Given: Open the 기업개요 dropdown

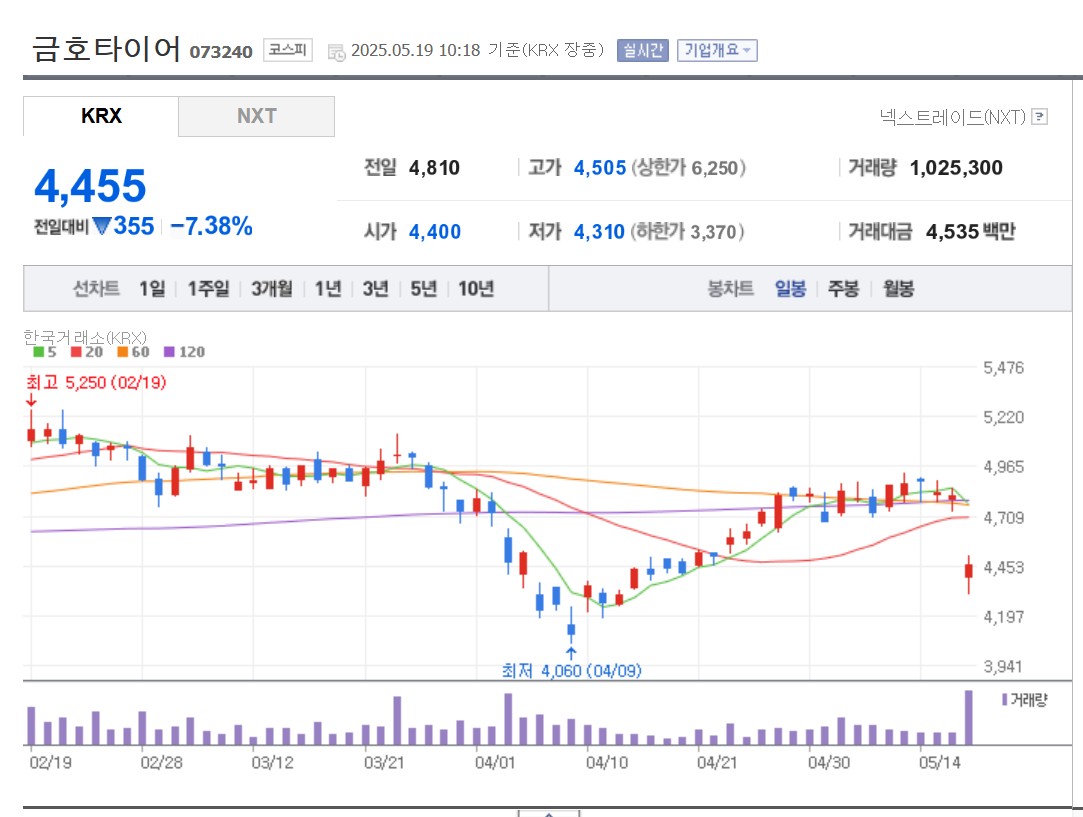Looking at the screenshot, I should click(x=717, y=50).
